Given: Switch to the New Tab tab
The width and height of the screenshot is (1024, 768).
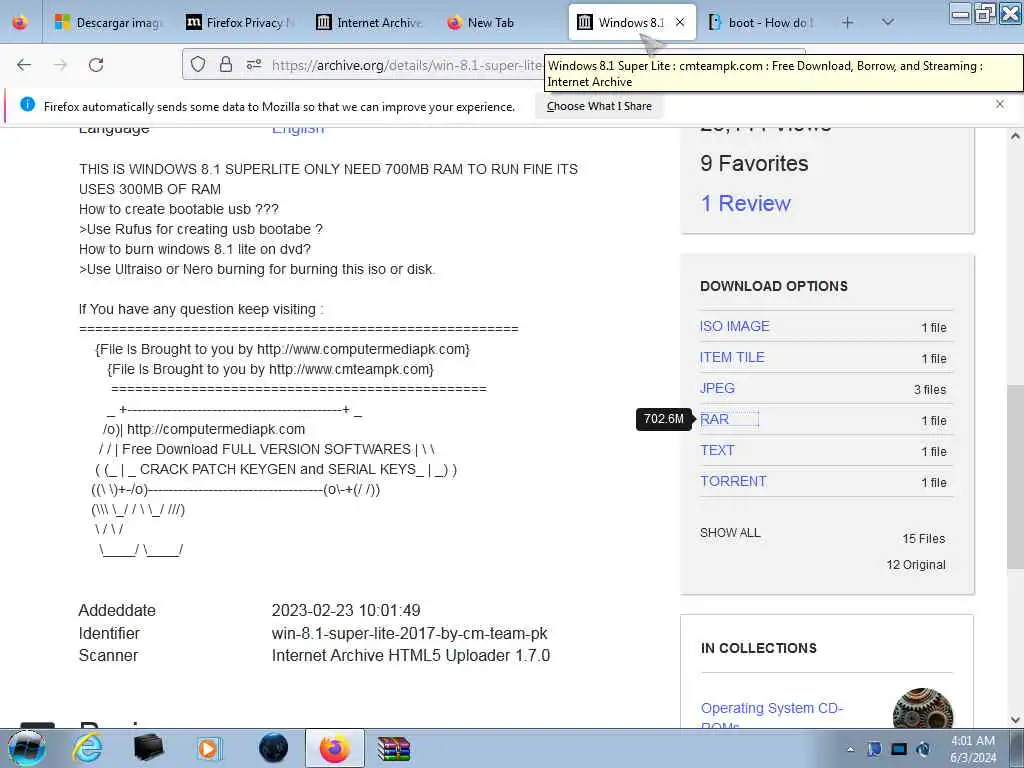Looking at the screenshot, I should pyautogui.click(x=501, y=22).
